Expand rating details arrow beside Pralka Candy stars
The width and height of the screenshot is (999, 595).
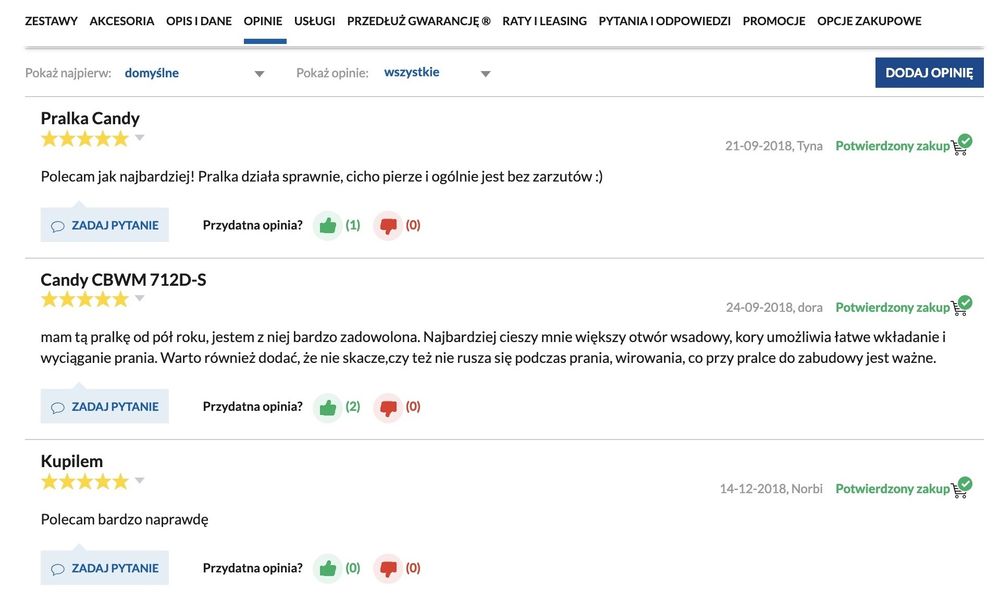coord(140,138)
